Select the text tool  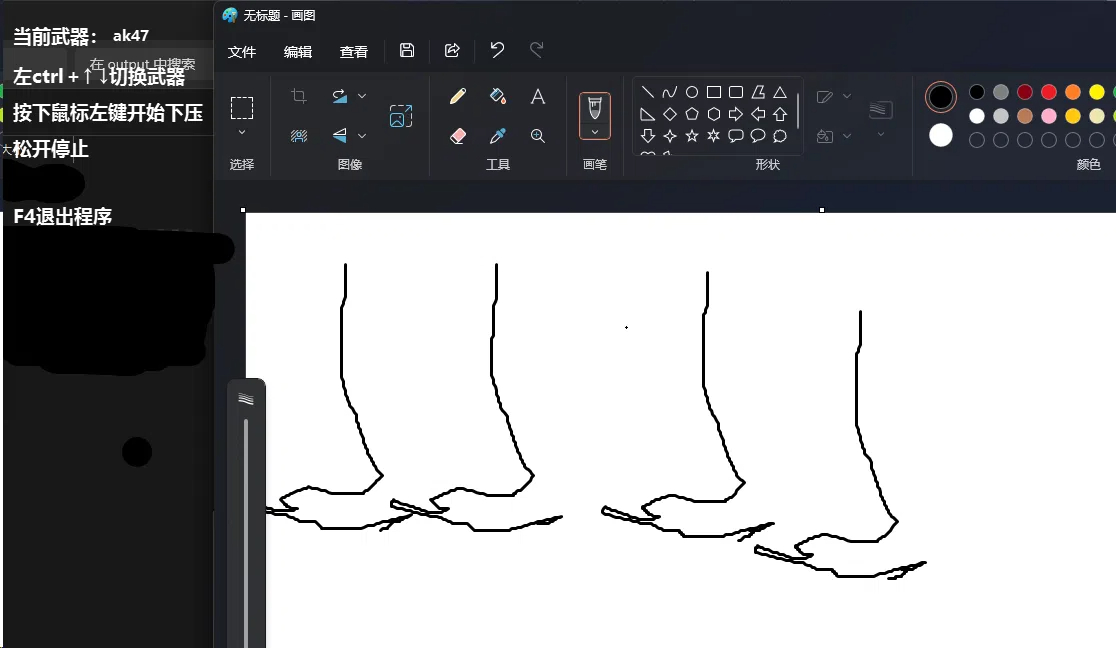(537, 96)
